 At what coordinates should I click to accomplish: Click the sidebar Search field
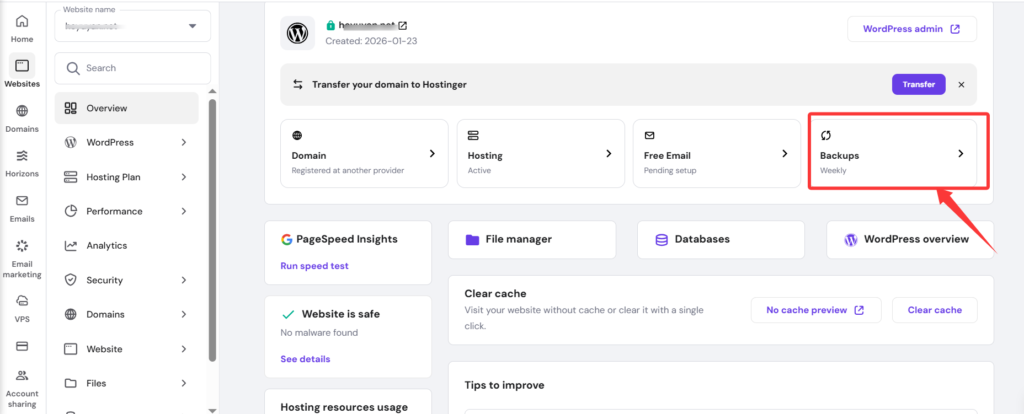coord(132,68)
